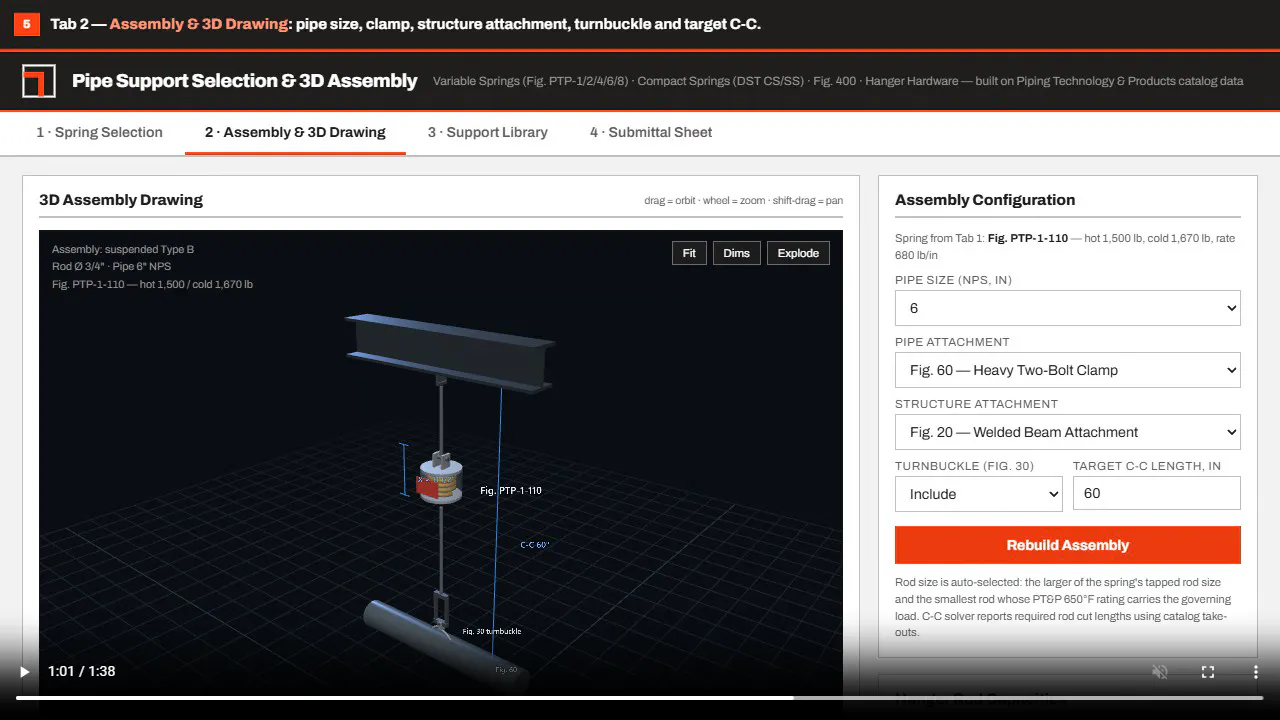The image size is (1280, 720).
Task: Click the Rebuild Assembly button
Action: tap(1068, 545)
